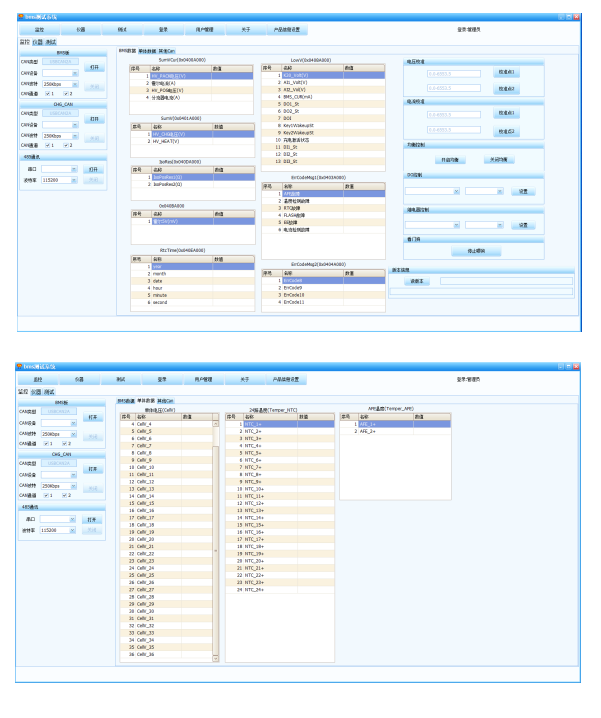Image resolution: width=601 pixels, height=718 pixels.
Task: Expand the 250Kbps dropdown in lower window's CHG_CAN group
Action: (75, 485)
